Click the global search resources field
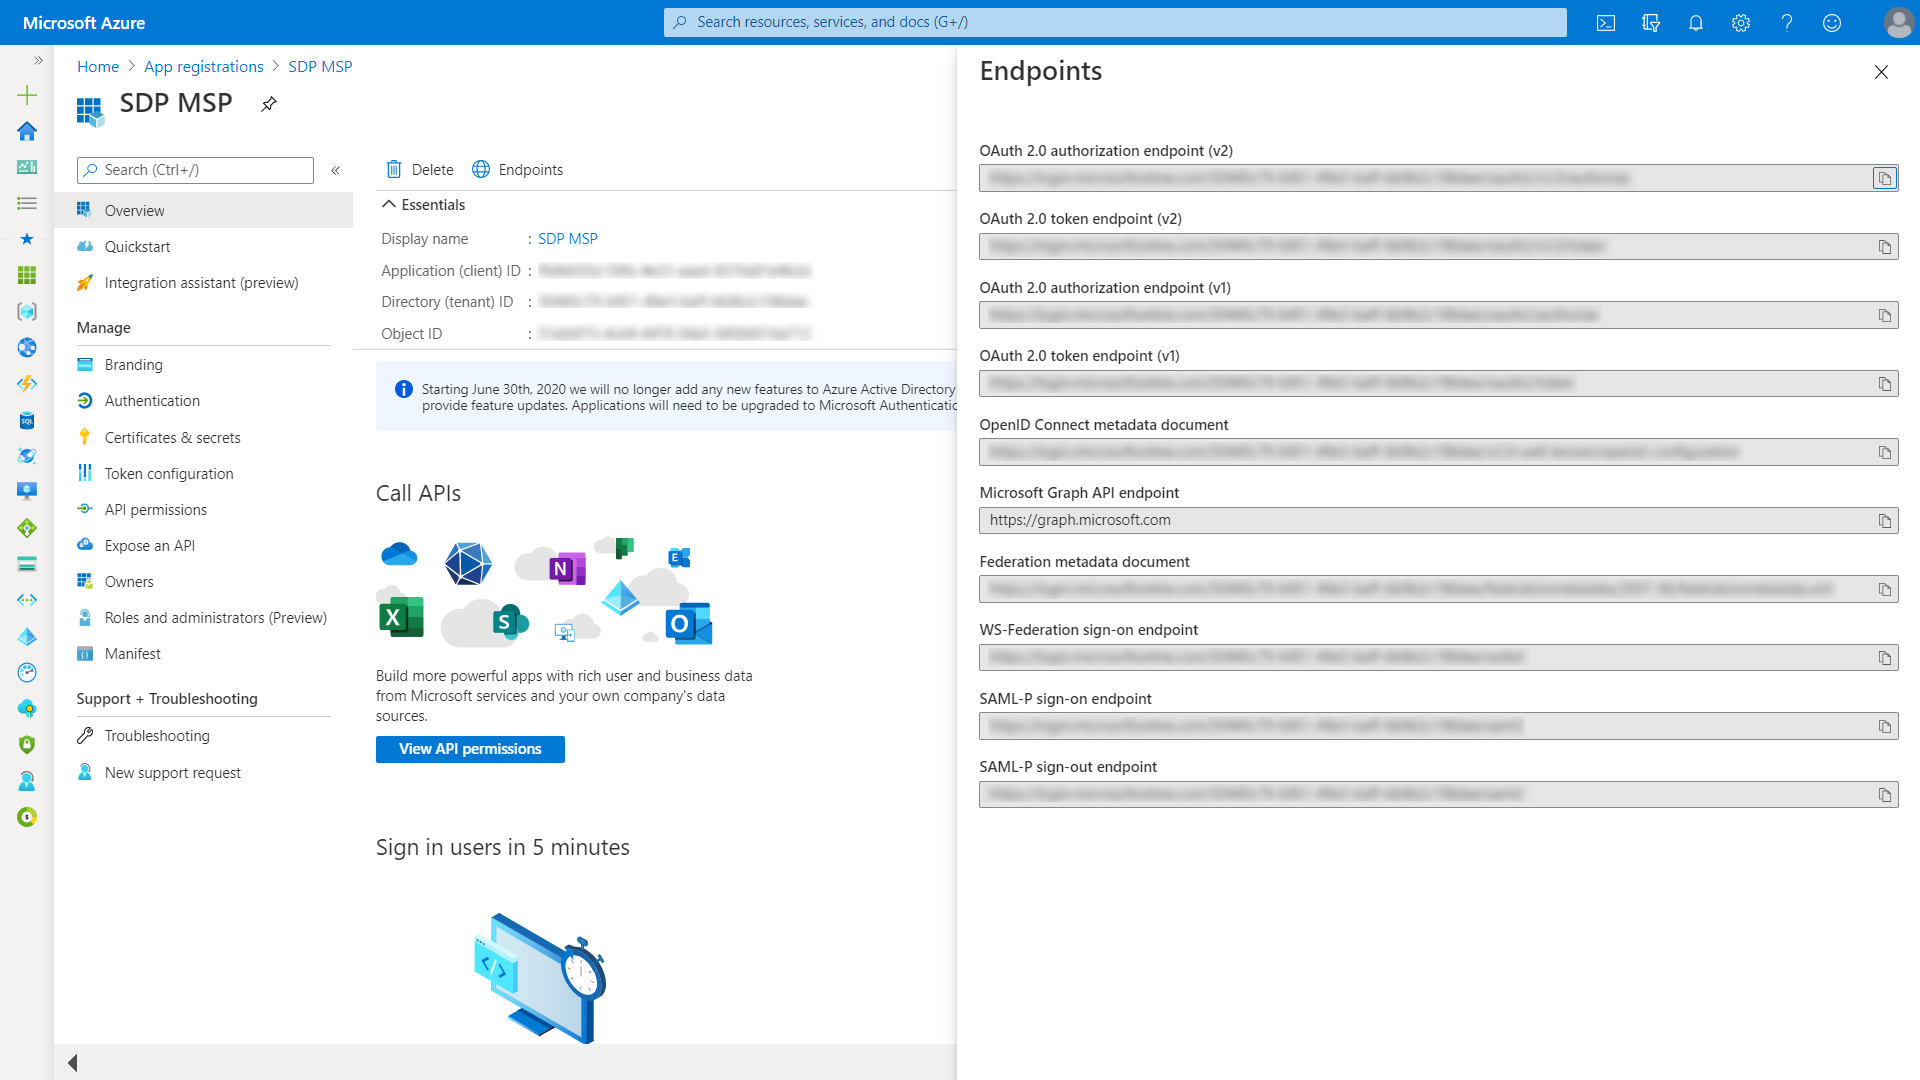Image resolution: width=1920 pixels, height=1080 pixels. [1115, 22]
